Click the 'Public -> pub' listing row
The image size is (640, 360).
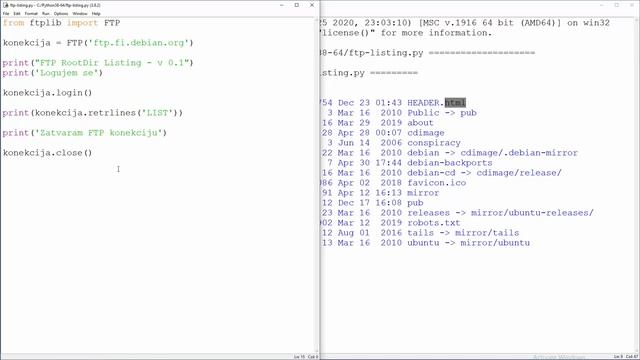pos(442,113)
